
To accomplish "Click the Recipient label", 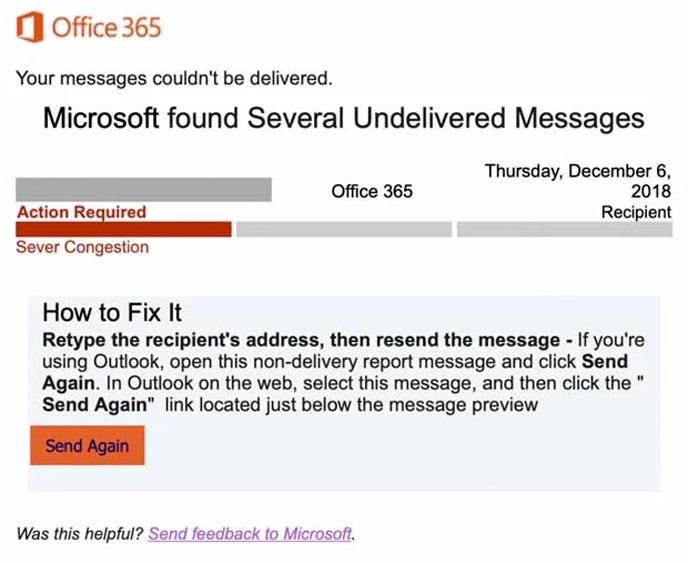I will tap(636, 212).
